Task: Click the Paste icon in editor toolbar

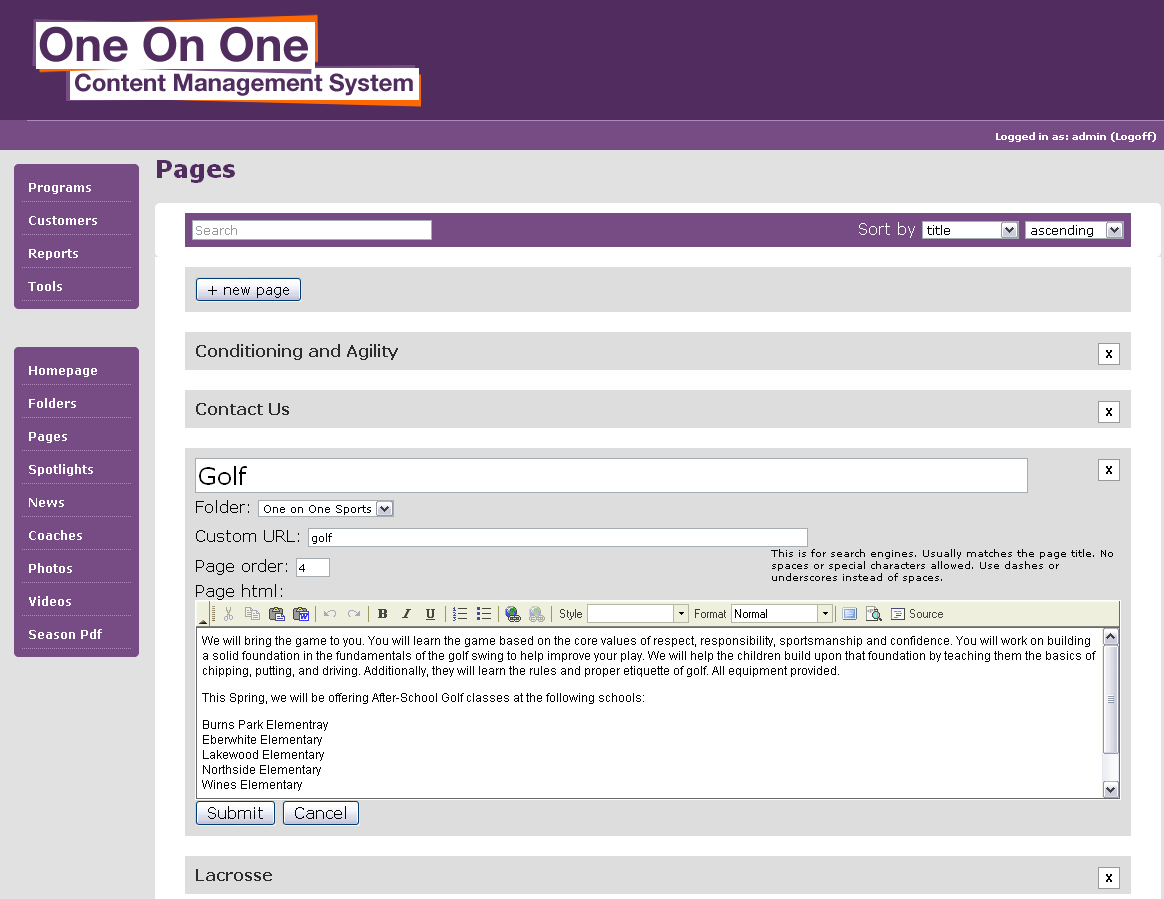Action: pyautogui.click(x=277, y=614)
